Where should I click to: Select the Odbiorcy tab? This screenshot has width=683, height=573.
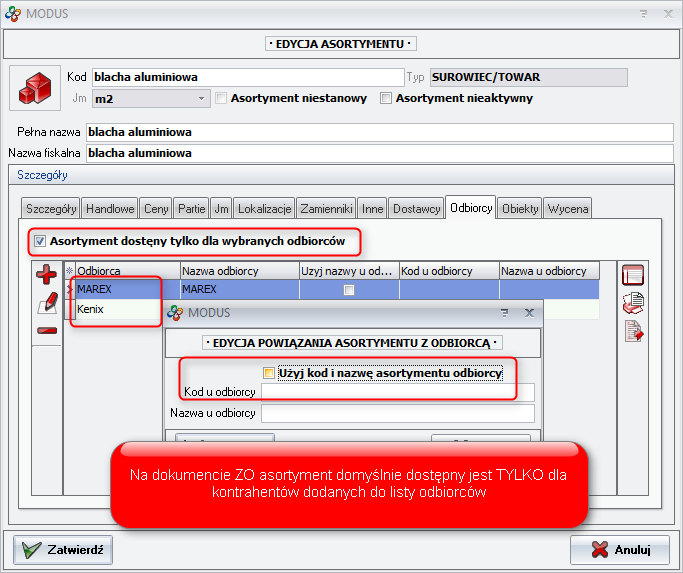pos(471,207)
